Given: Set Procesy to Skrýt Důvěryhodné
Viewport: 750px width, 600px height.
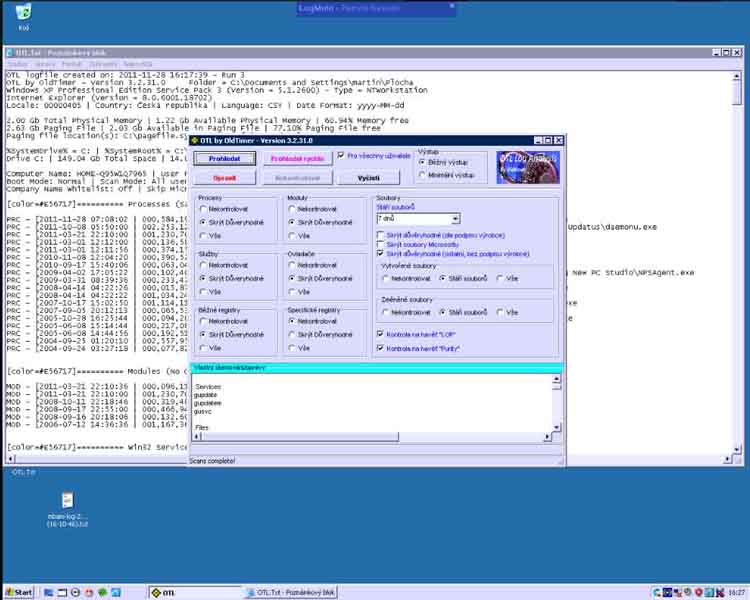Looking at the screenshot, I should (x=203, y=222).
